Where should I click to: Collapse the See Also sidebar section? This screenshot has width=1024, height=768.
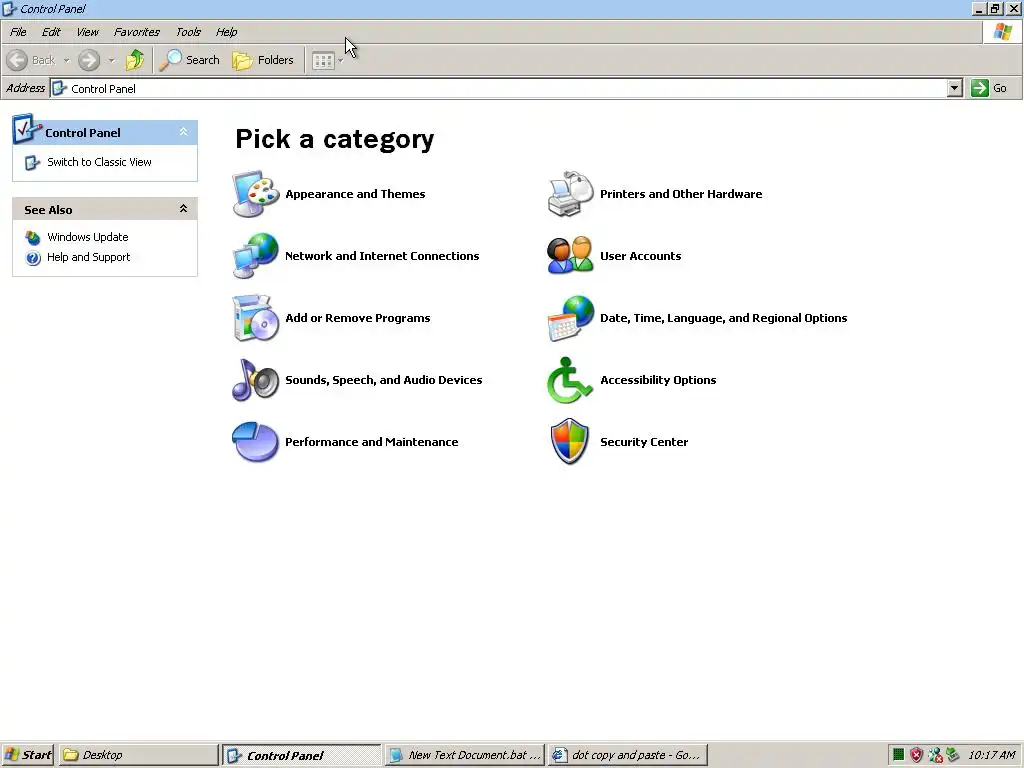[x=184, y=209]
